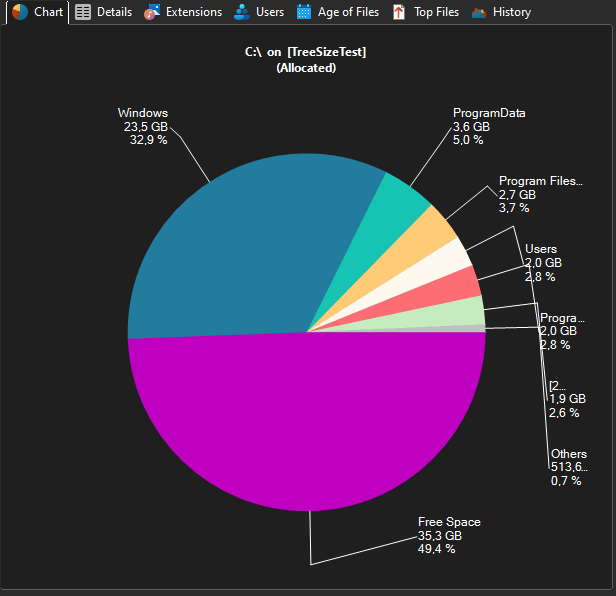Switch to the History tab
Viewport: 616px width, 596px height.
click(511, 12)
